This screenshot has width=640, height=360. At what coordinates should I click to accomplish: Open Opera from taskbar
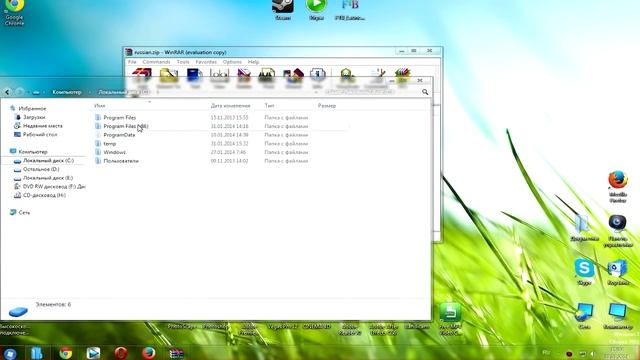coord(121,353)
